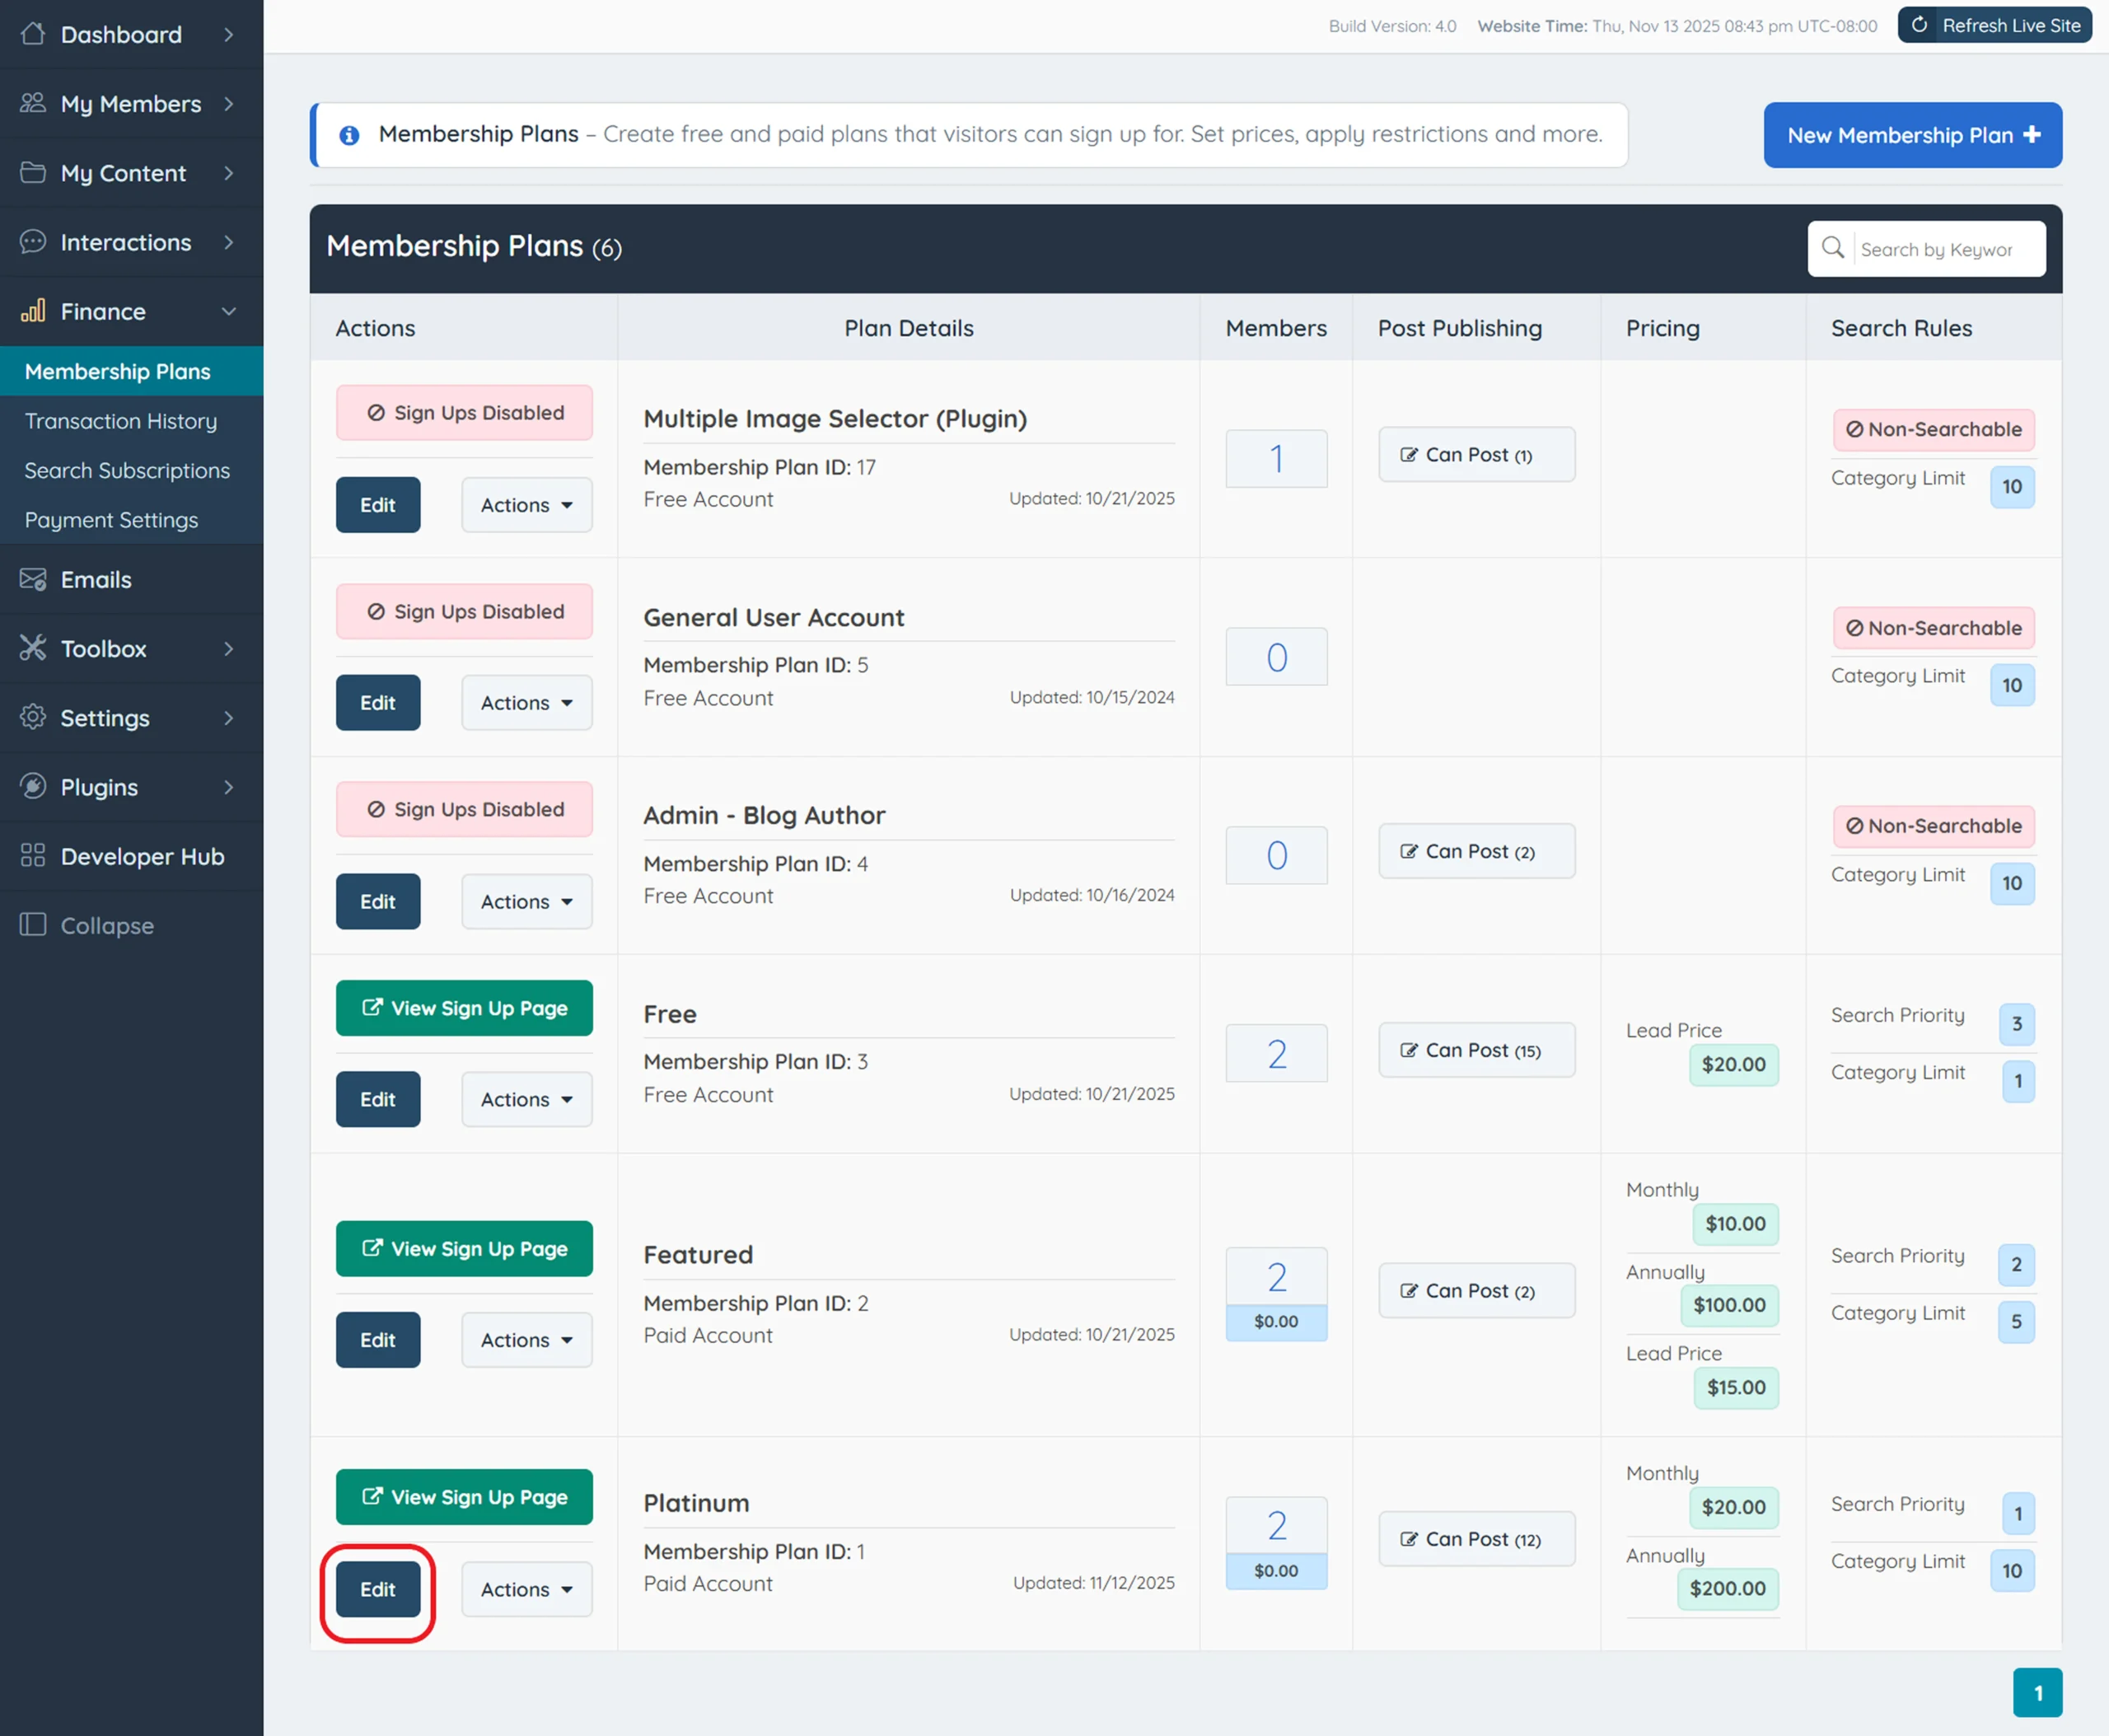Click the My Content folder icon
The height and width of the screenshot is (1736, 2109).
point(33,172)
